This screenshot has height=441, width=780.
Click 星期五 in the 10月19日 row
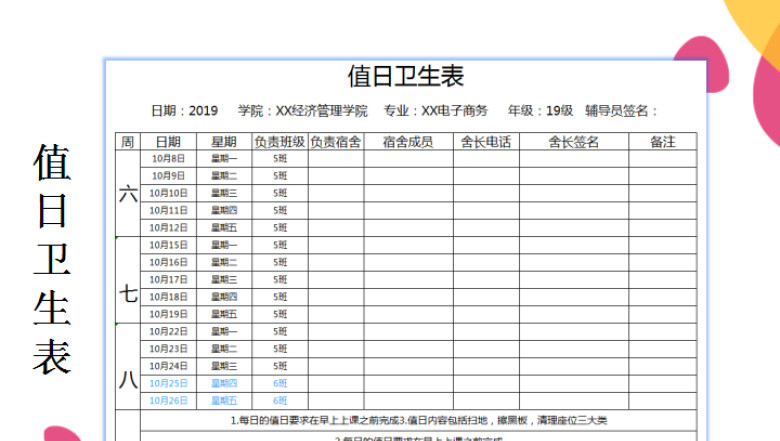pos(224,314)
